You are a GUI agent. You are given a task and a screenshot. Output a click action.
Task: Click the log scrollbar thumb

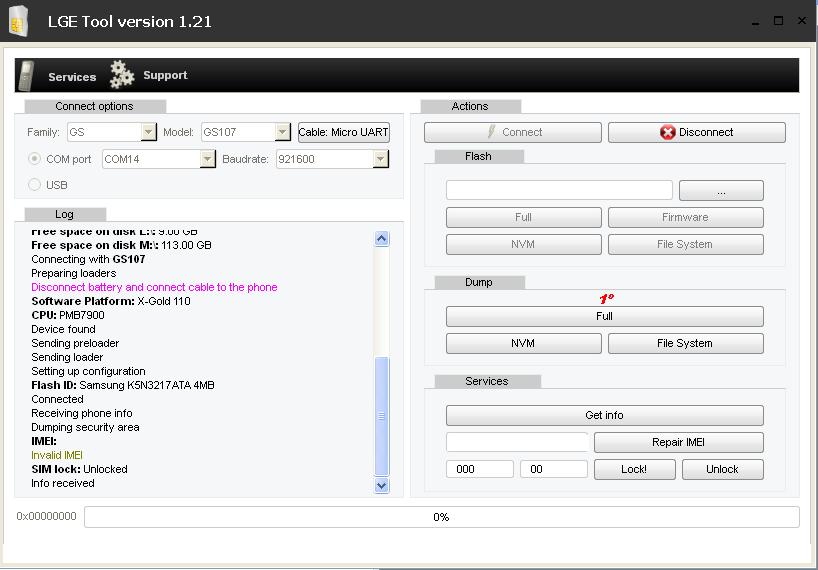[382, 416]
